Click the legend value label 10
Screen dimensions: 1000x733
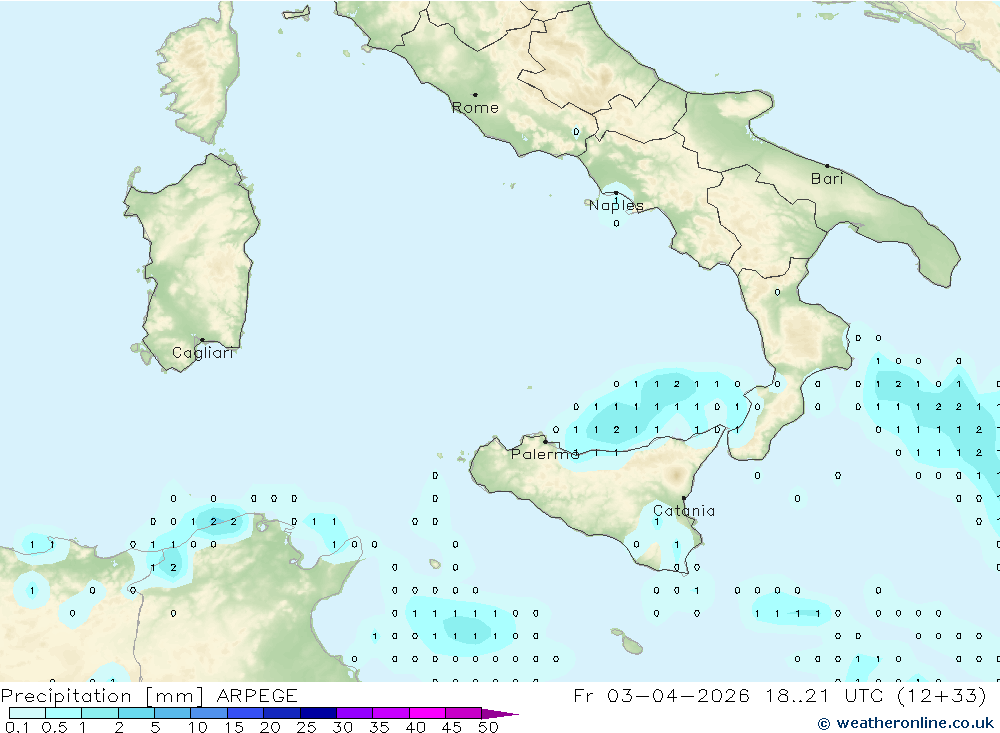coord(197,727)
